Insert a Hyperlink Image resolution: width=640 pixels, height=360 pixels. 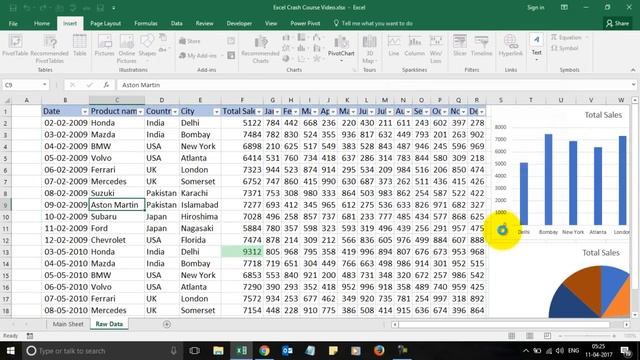(x=511, y=45)
